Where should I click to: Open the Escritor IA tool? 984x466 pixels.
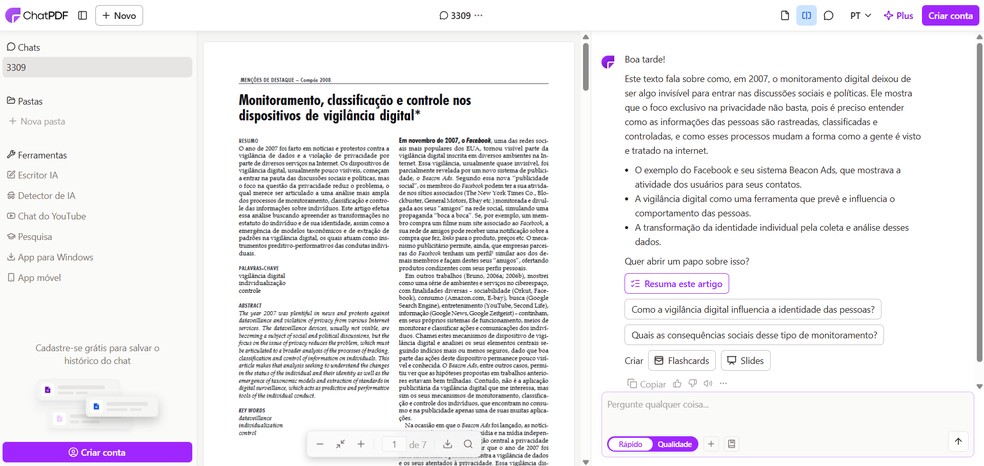click(32, 176)
